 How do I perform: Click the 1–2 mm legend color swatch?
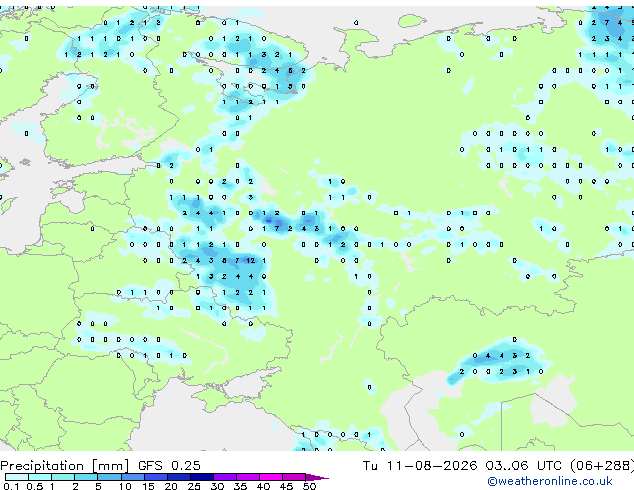point(63,477)
